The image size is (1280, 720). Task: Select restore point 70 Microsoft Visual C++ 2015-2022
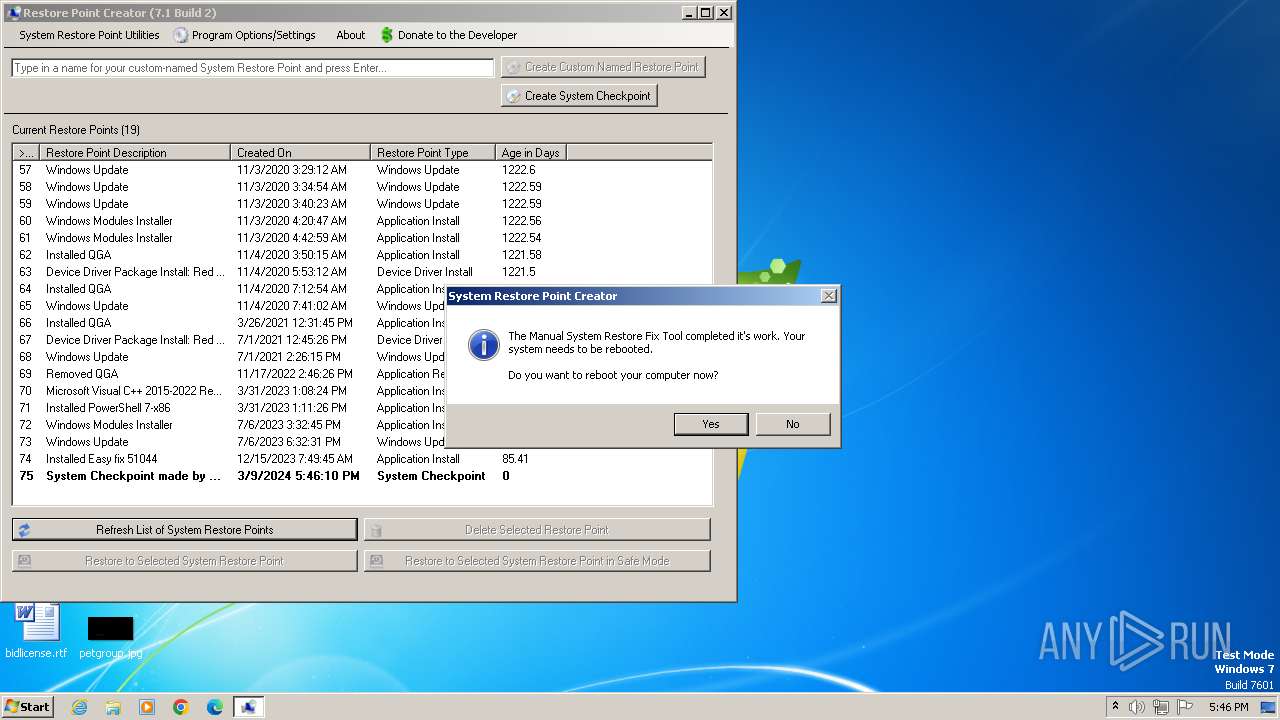pos(230,391)
